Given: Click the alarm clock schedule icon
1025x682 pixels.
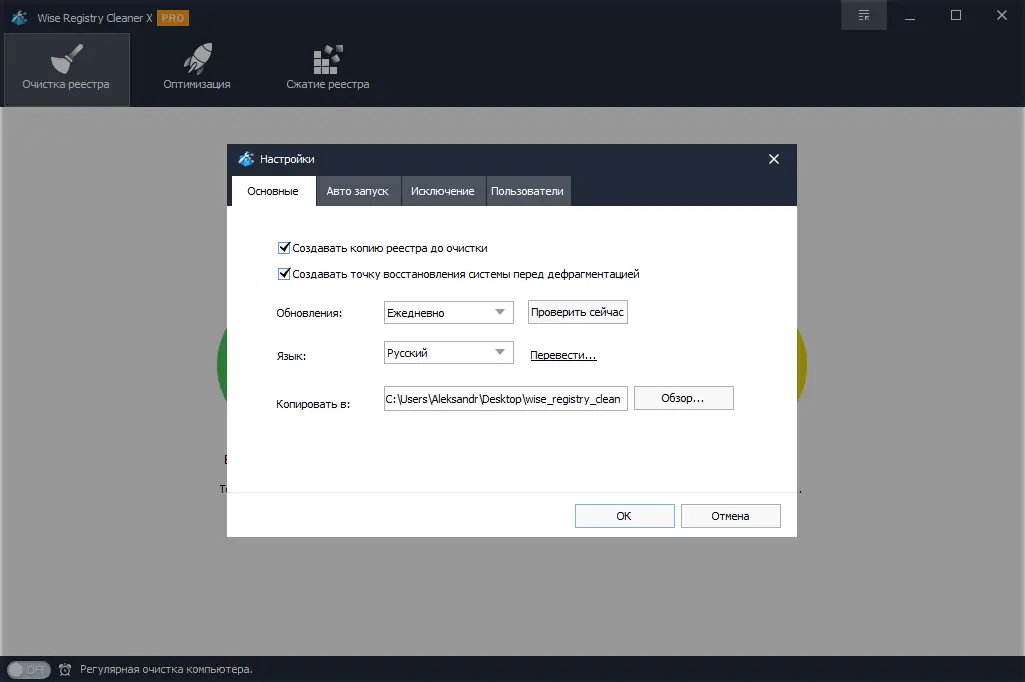Looking at the screenshot, I should tap(65, 670).
